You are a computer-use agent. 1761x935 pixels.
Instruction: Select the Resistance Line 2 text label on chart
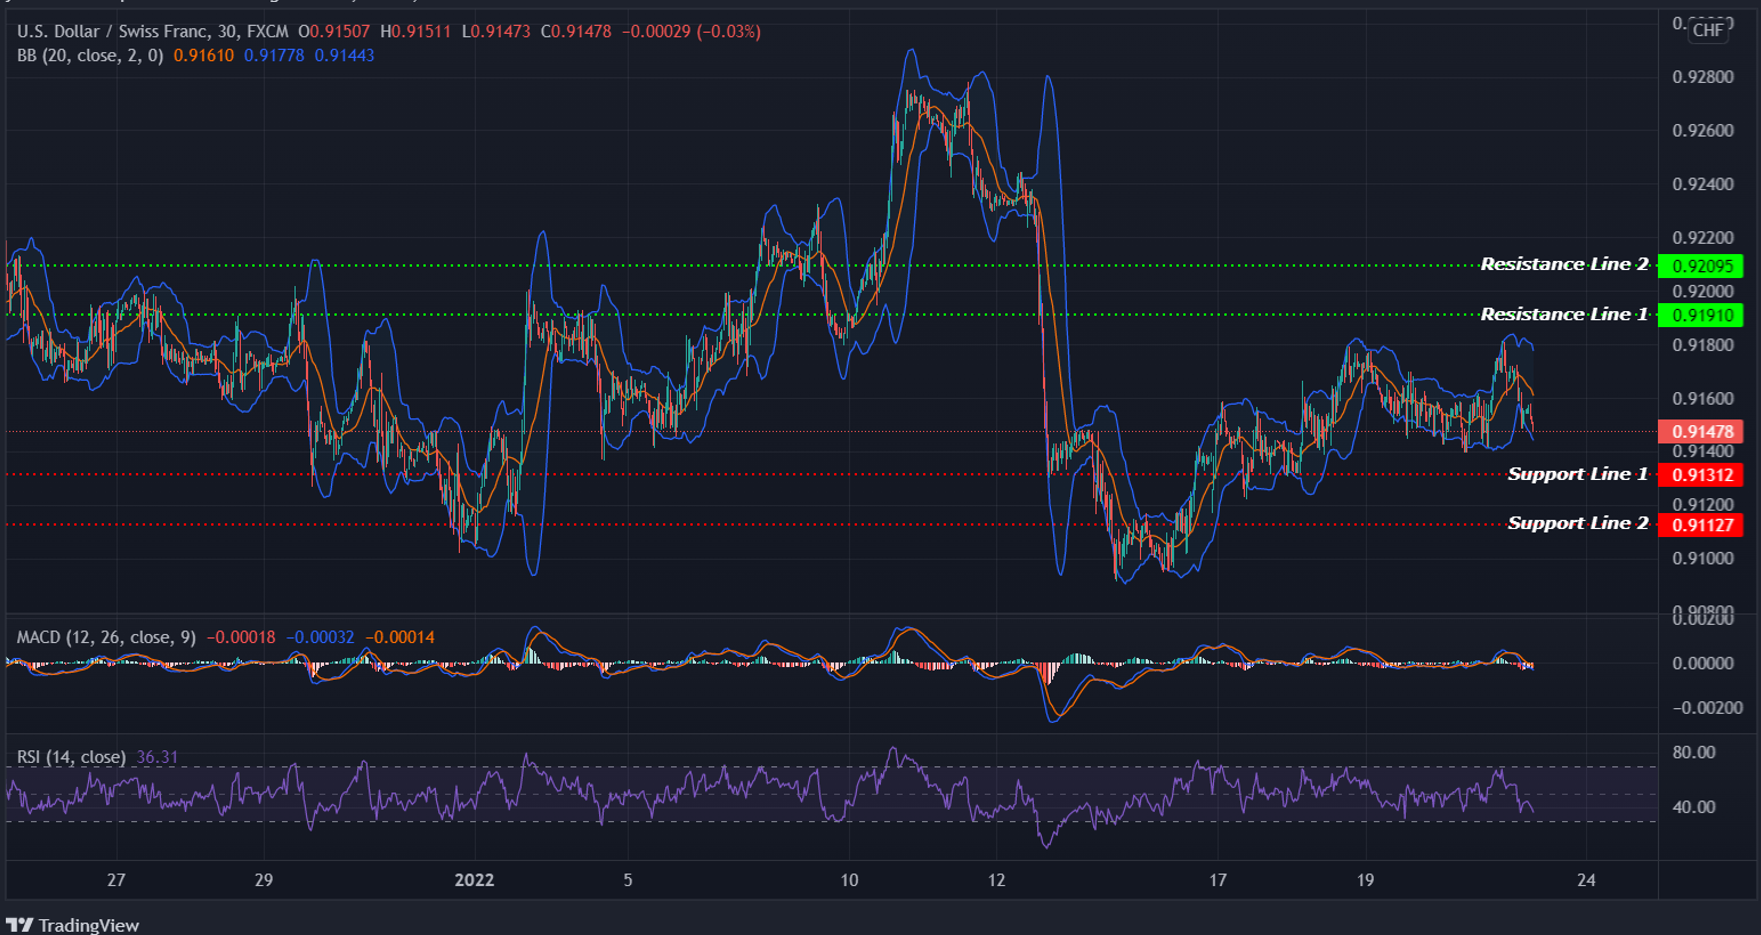tap(1565, 264)
